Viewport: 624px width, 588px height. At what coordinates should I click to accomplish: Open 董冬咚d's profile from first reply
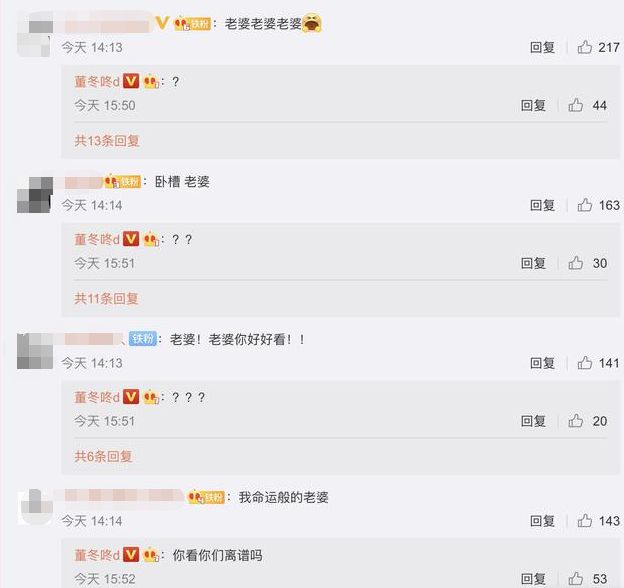click(97, 82)
